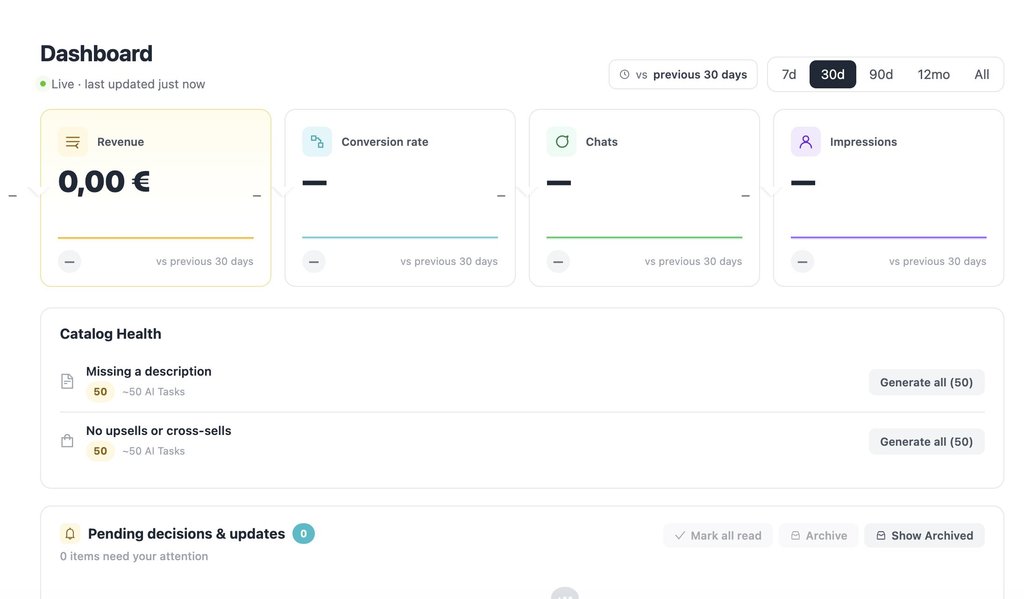This screenshot has width=1024, height=599.
Task: Click the No upsells or cross-sells label
Action: (x=159, y=430)
